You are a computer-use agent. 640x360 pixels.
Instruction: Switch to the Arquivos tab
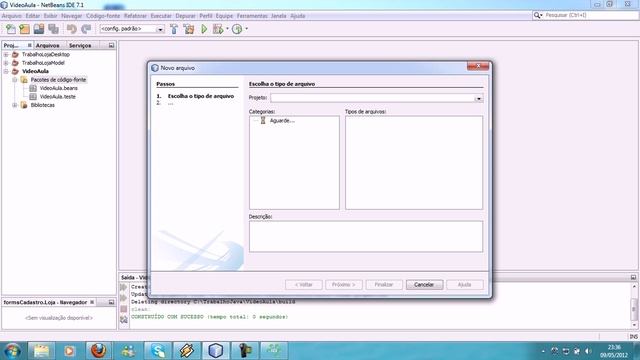coord(48,45)
